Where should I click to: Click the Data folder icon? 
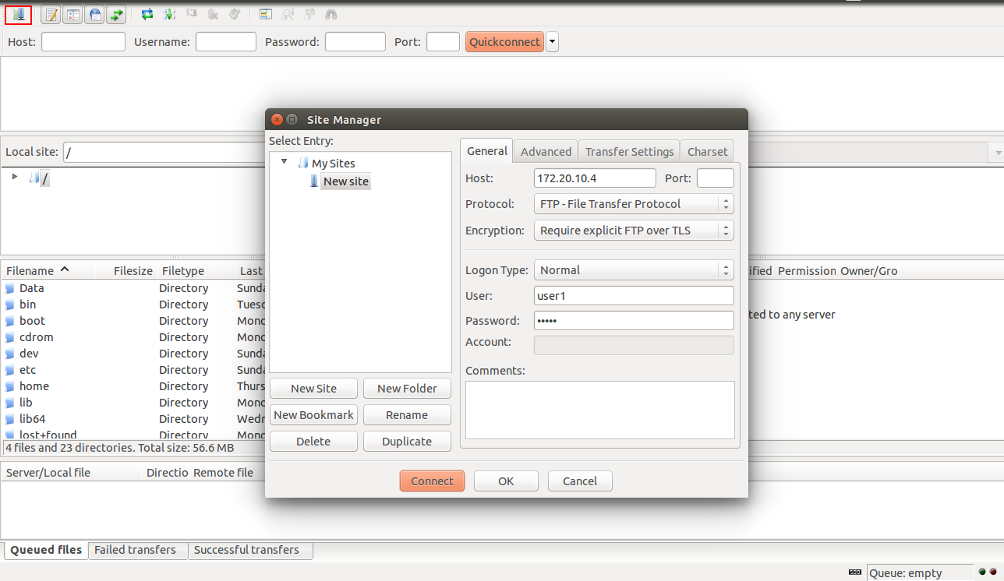click(x=10, y=288)
